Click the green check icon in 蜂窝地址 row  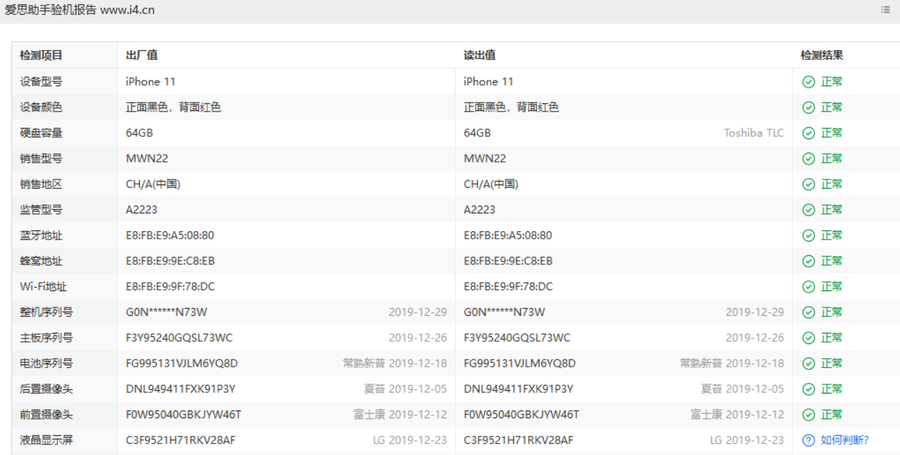pyautogui.click(x=808, y=261)
